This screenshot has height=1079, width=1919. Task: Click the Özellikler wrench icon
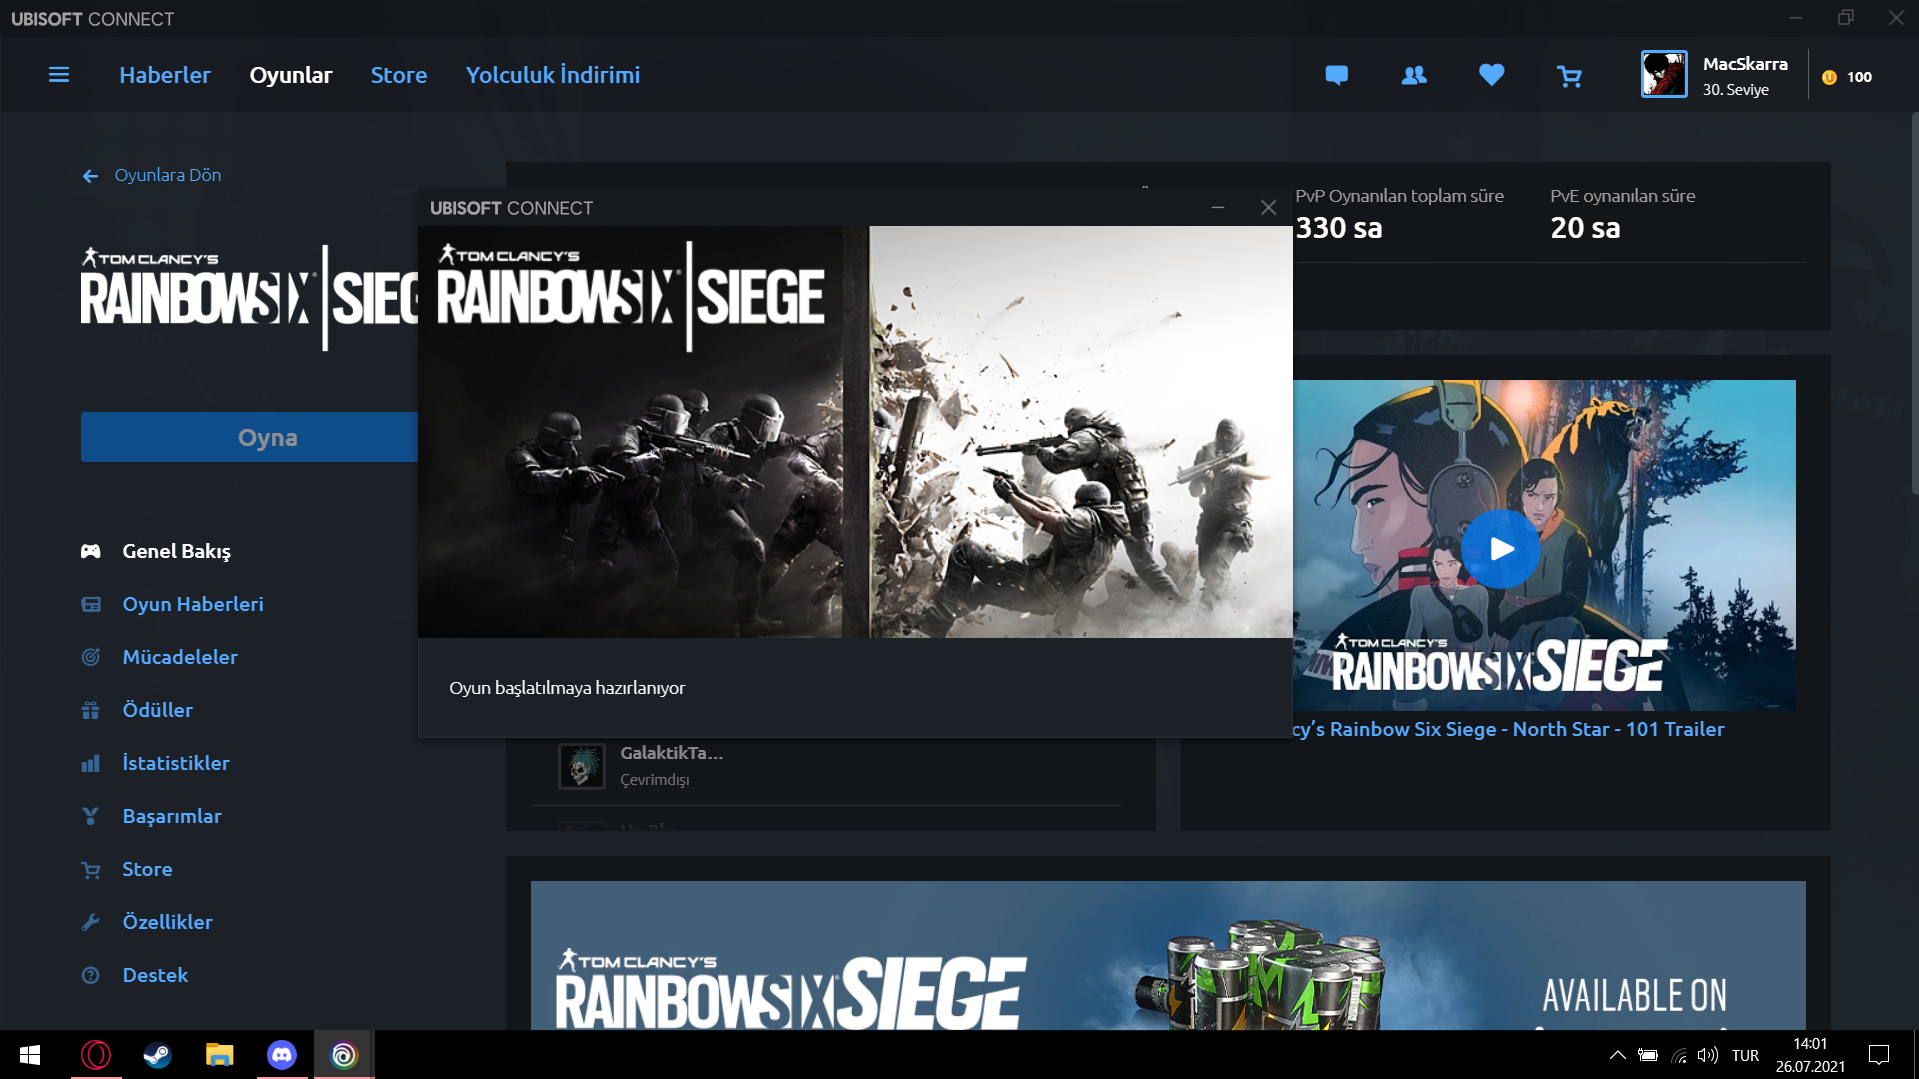(x=91, y=922)
